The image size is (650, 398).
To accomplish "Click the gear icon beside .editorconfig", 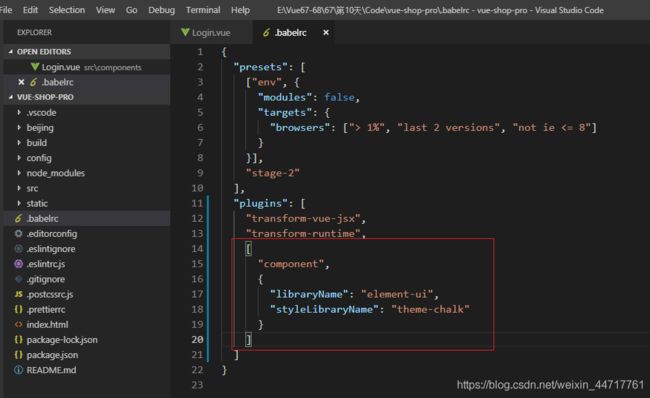I will pos(18,234).
